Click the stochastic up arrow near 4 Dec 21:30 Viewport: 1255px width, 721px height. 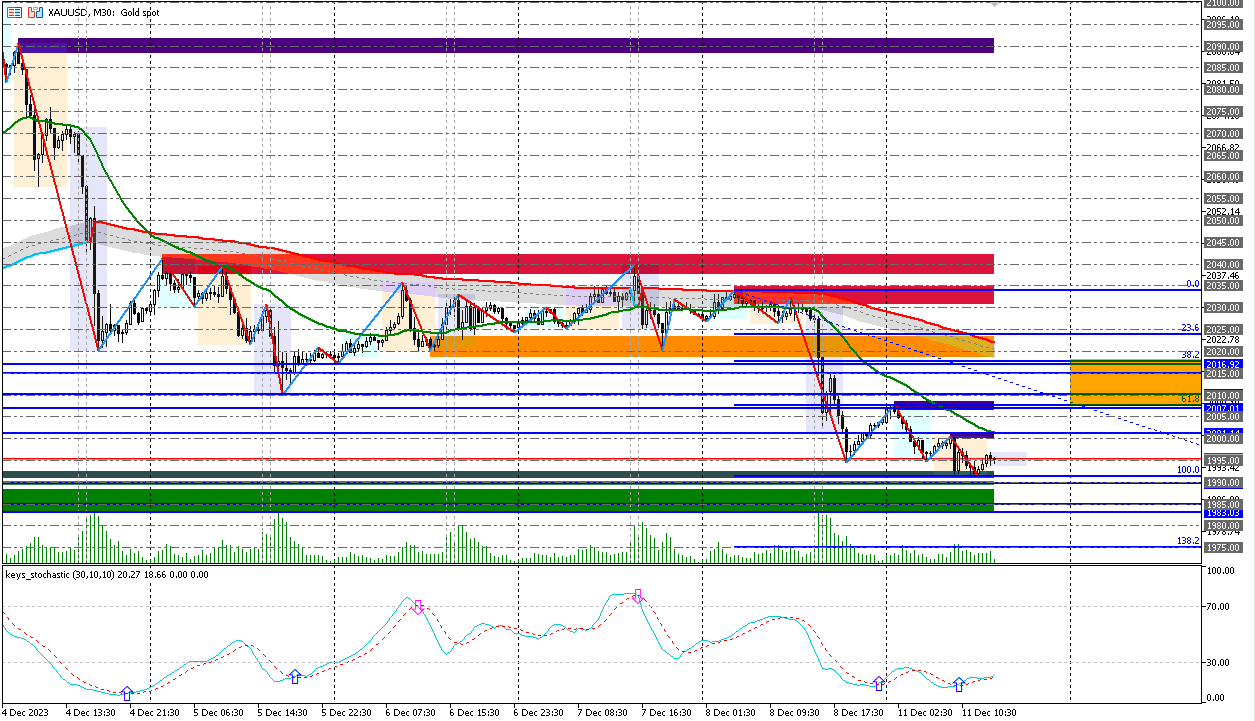tap(126, 693)
